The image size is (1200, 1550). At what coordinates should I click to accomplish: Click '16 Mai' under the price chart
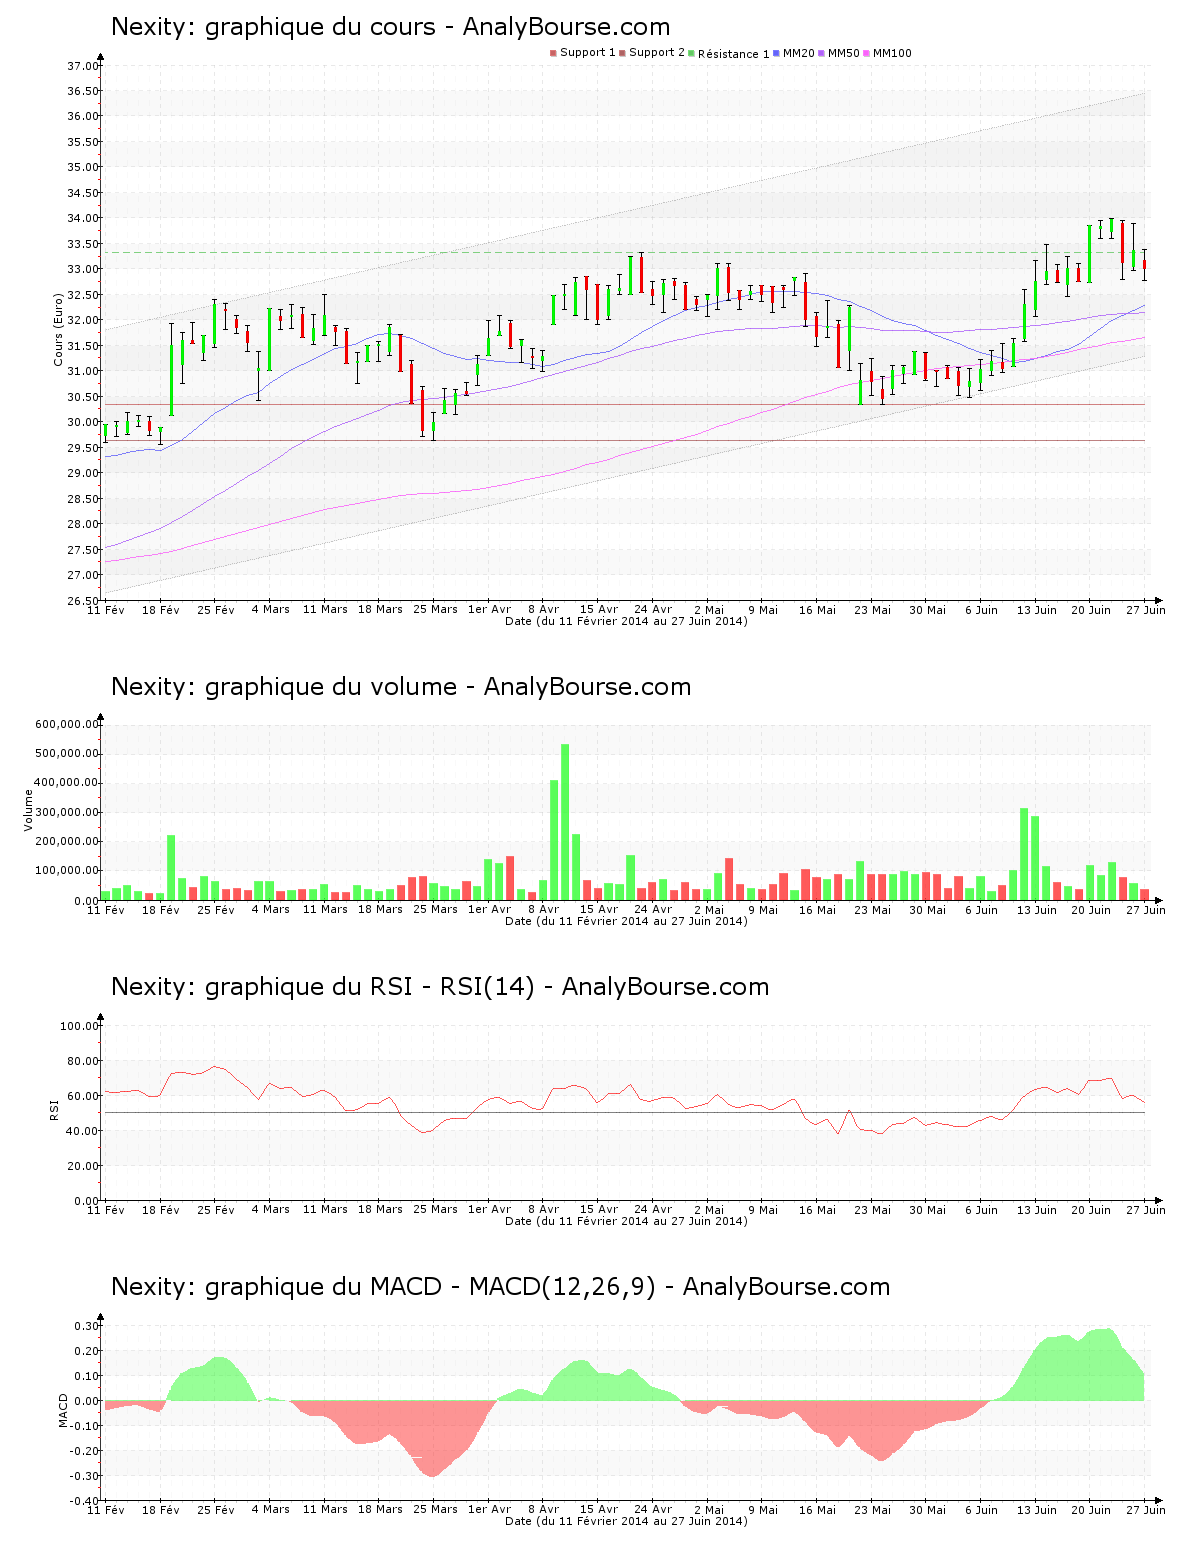tap(817, 610)
